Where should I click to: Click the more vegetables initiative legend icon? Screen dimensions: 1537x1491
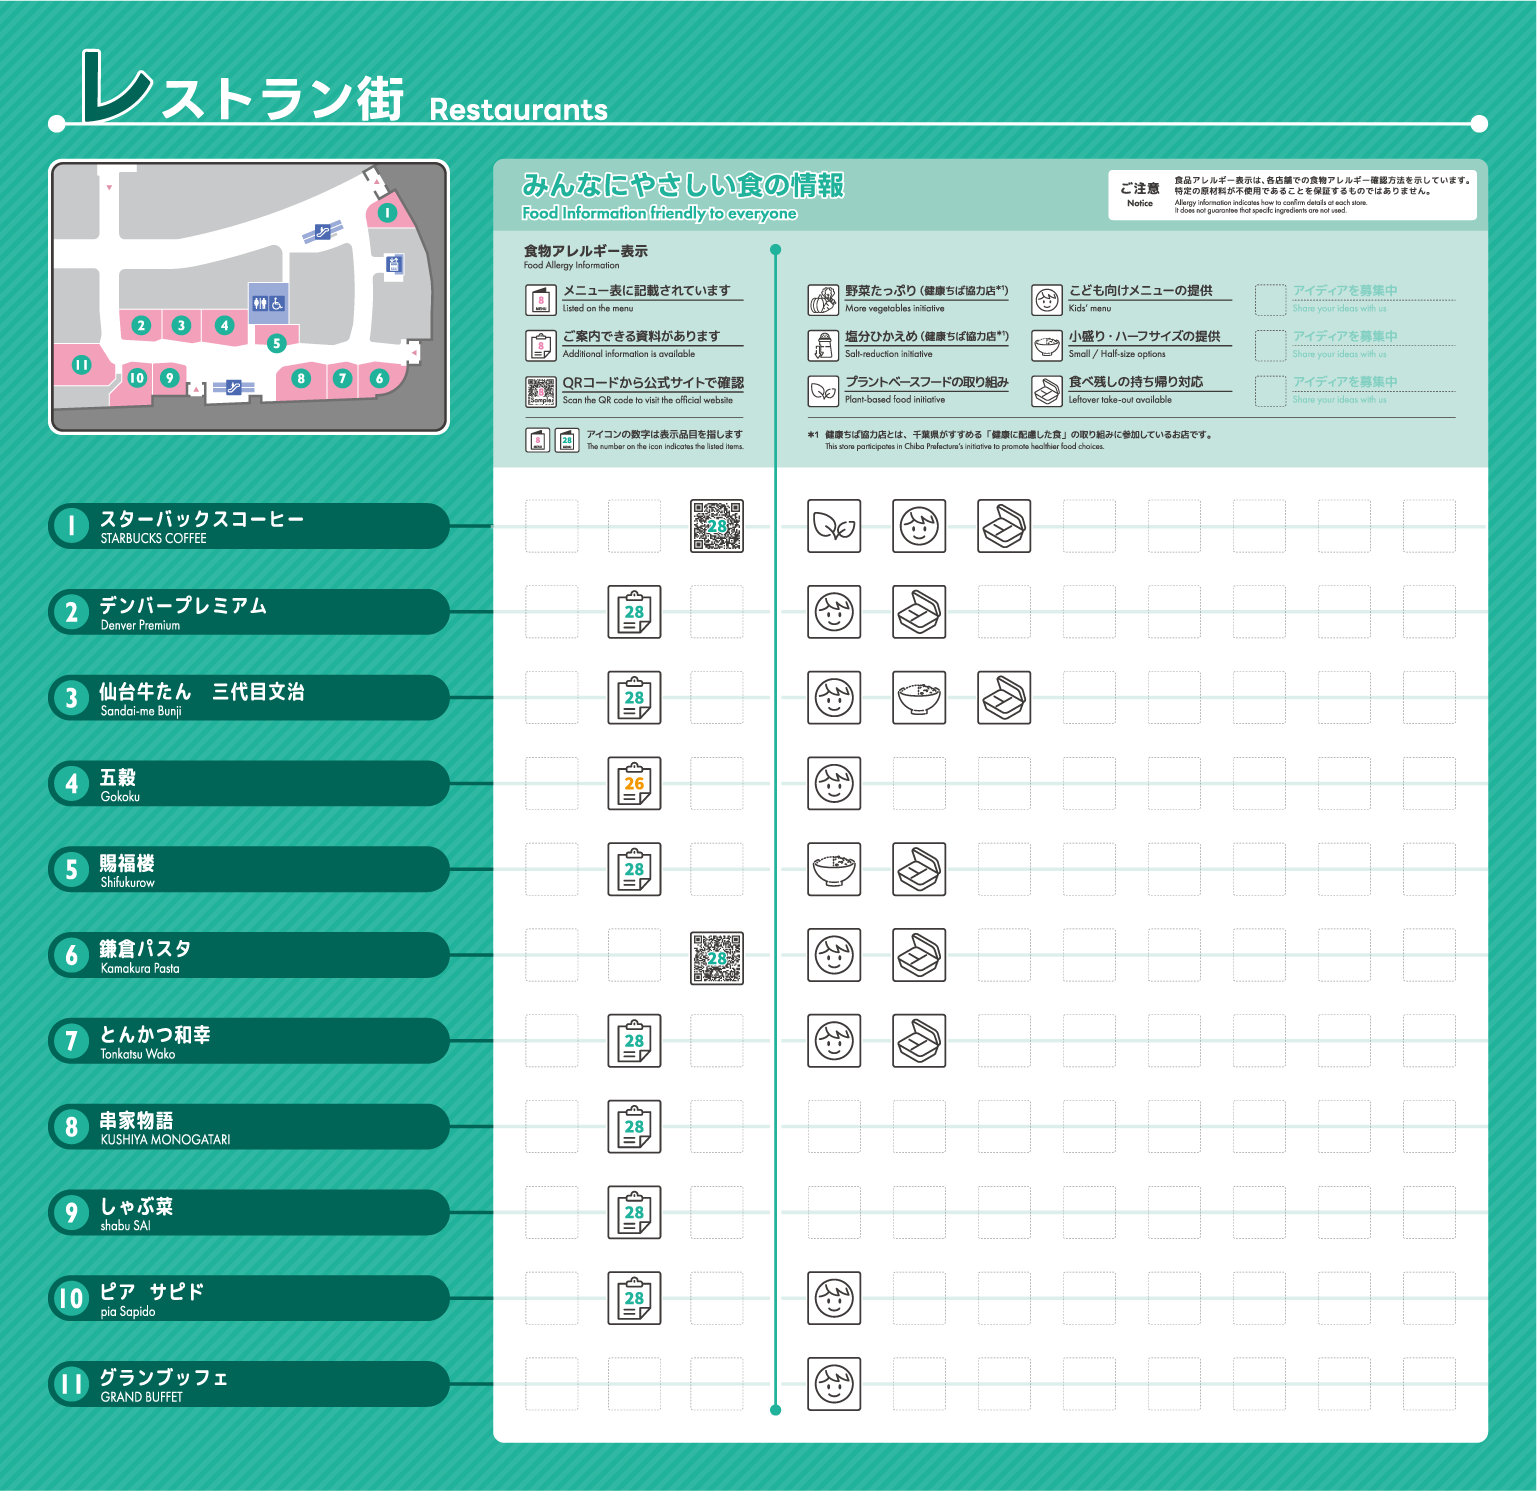click(x=823, y=300)
